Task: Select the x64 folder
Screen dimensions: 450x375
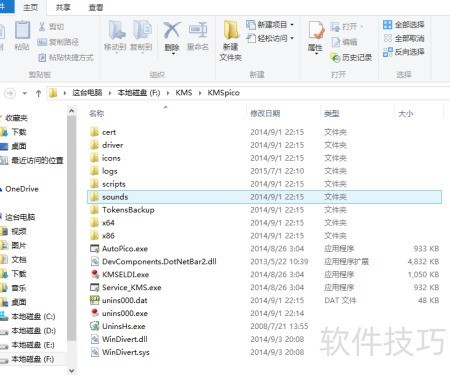Action: pyautogui.click(x=108, y=223)
